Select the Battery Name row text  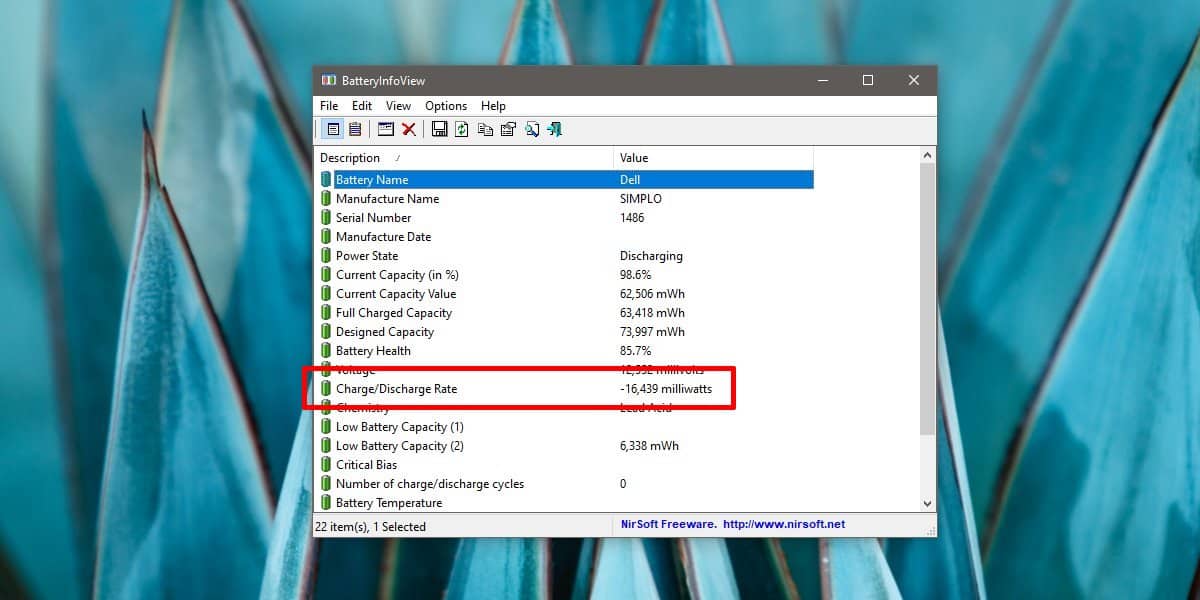point(372,180)
